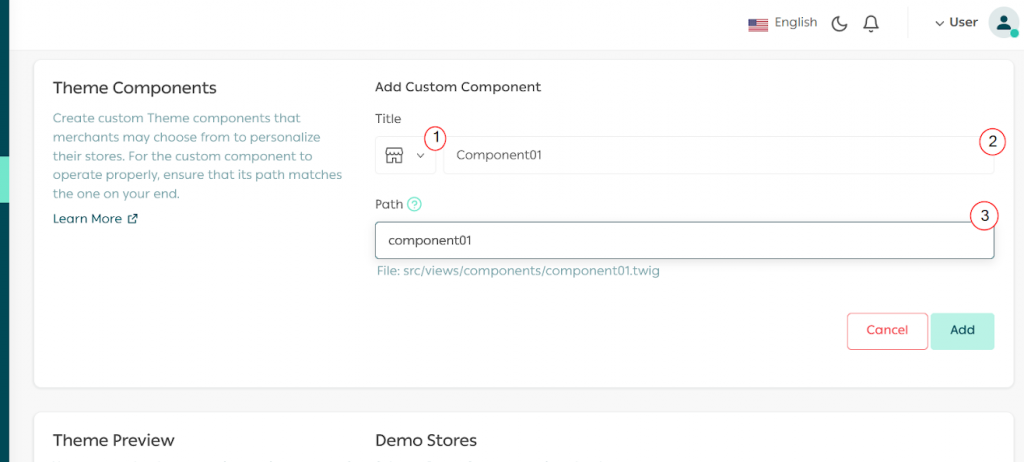This screenshot has width=1024, height=462.
Task: Click the Path help question mark icon
Action: coord(415,204)
